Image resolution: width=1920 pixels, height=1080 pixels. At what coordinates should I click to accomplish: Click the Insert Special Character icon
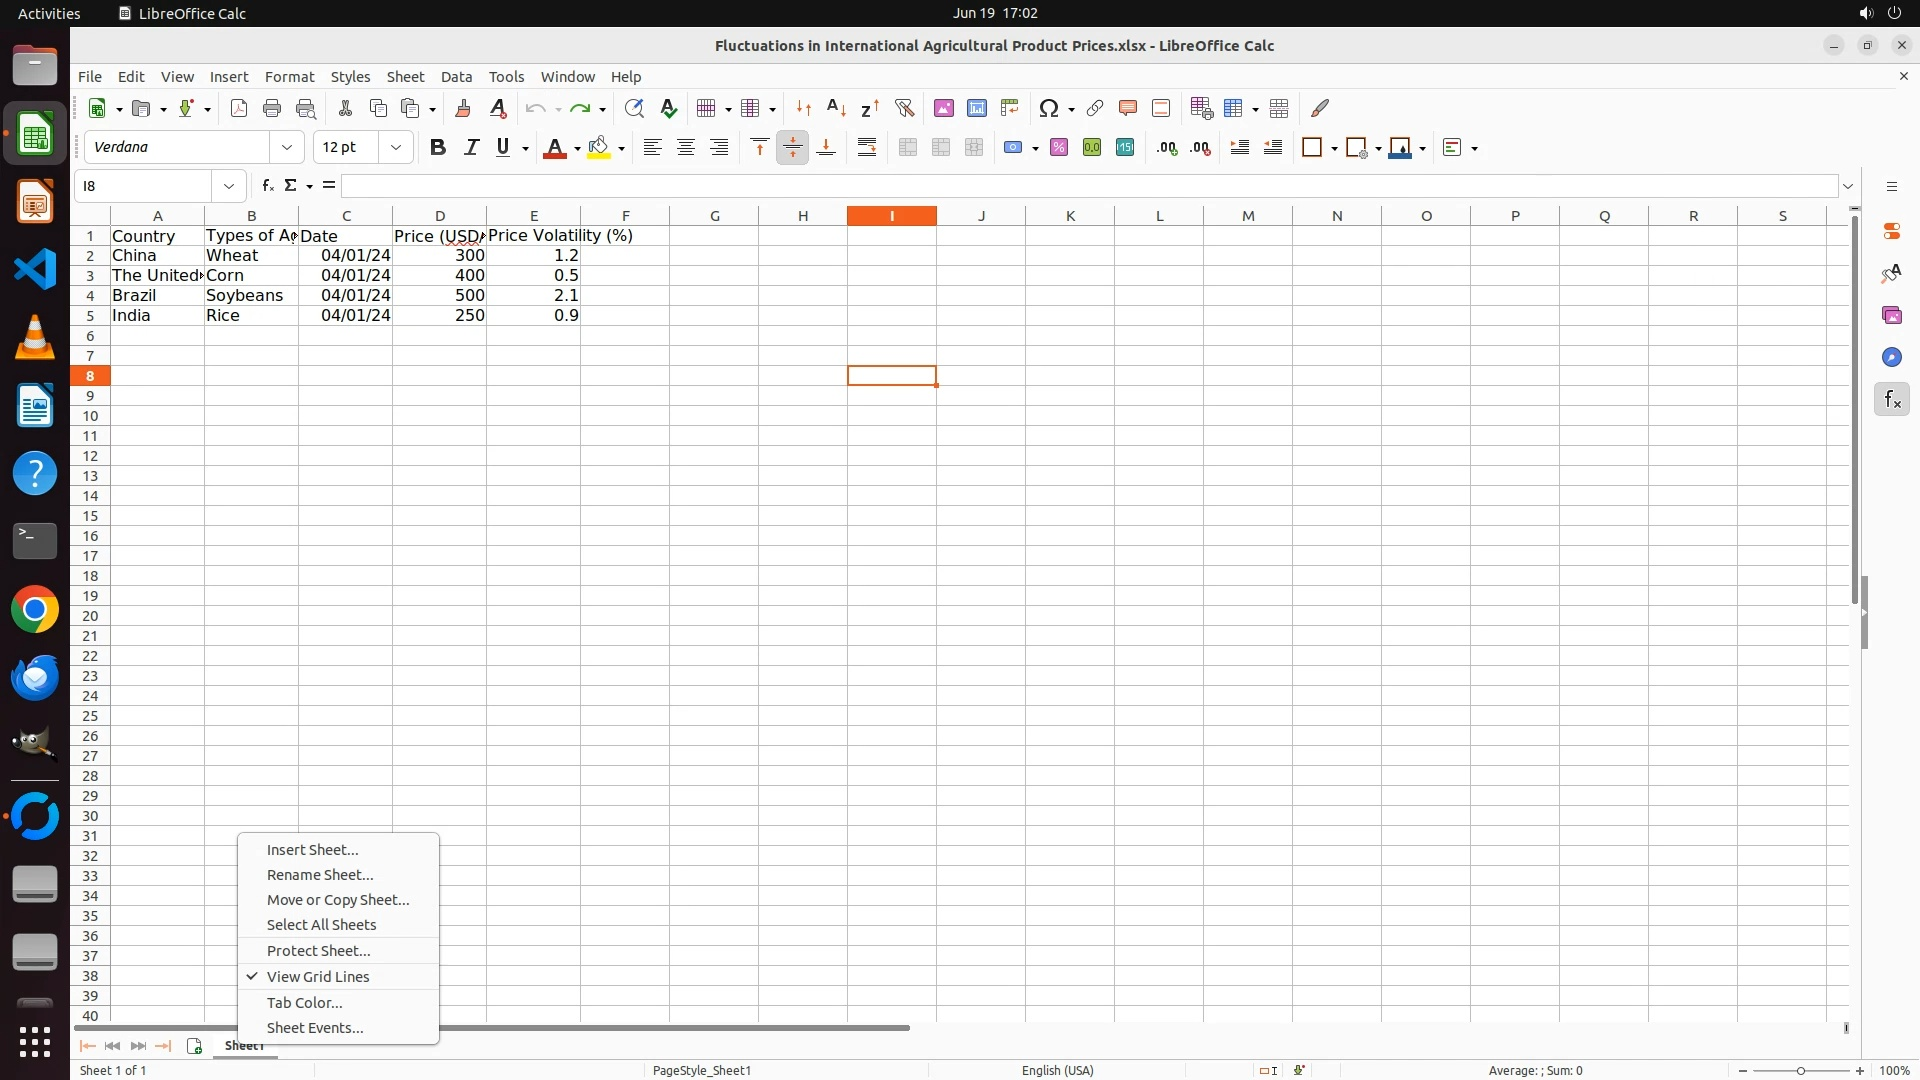1048,109
